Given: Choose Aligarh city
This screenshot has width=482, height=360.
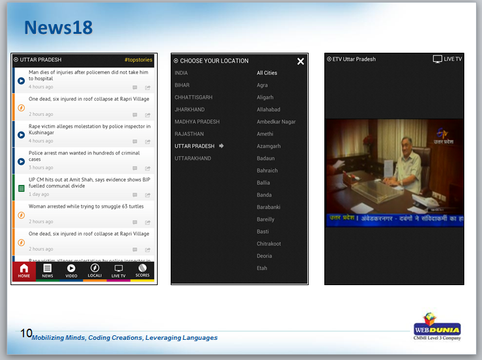Looking at the screenshot, I should (265, 97).
